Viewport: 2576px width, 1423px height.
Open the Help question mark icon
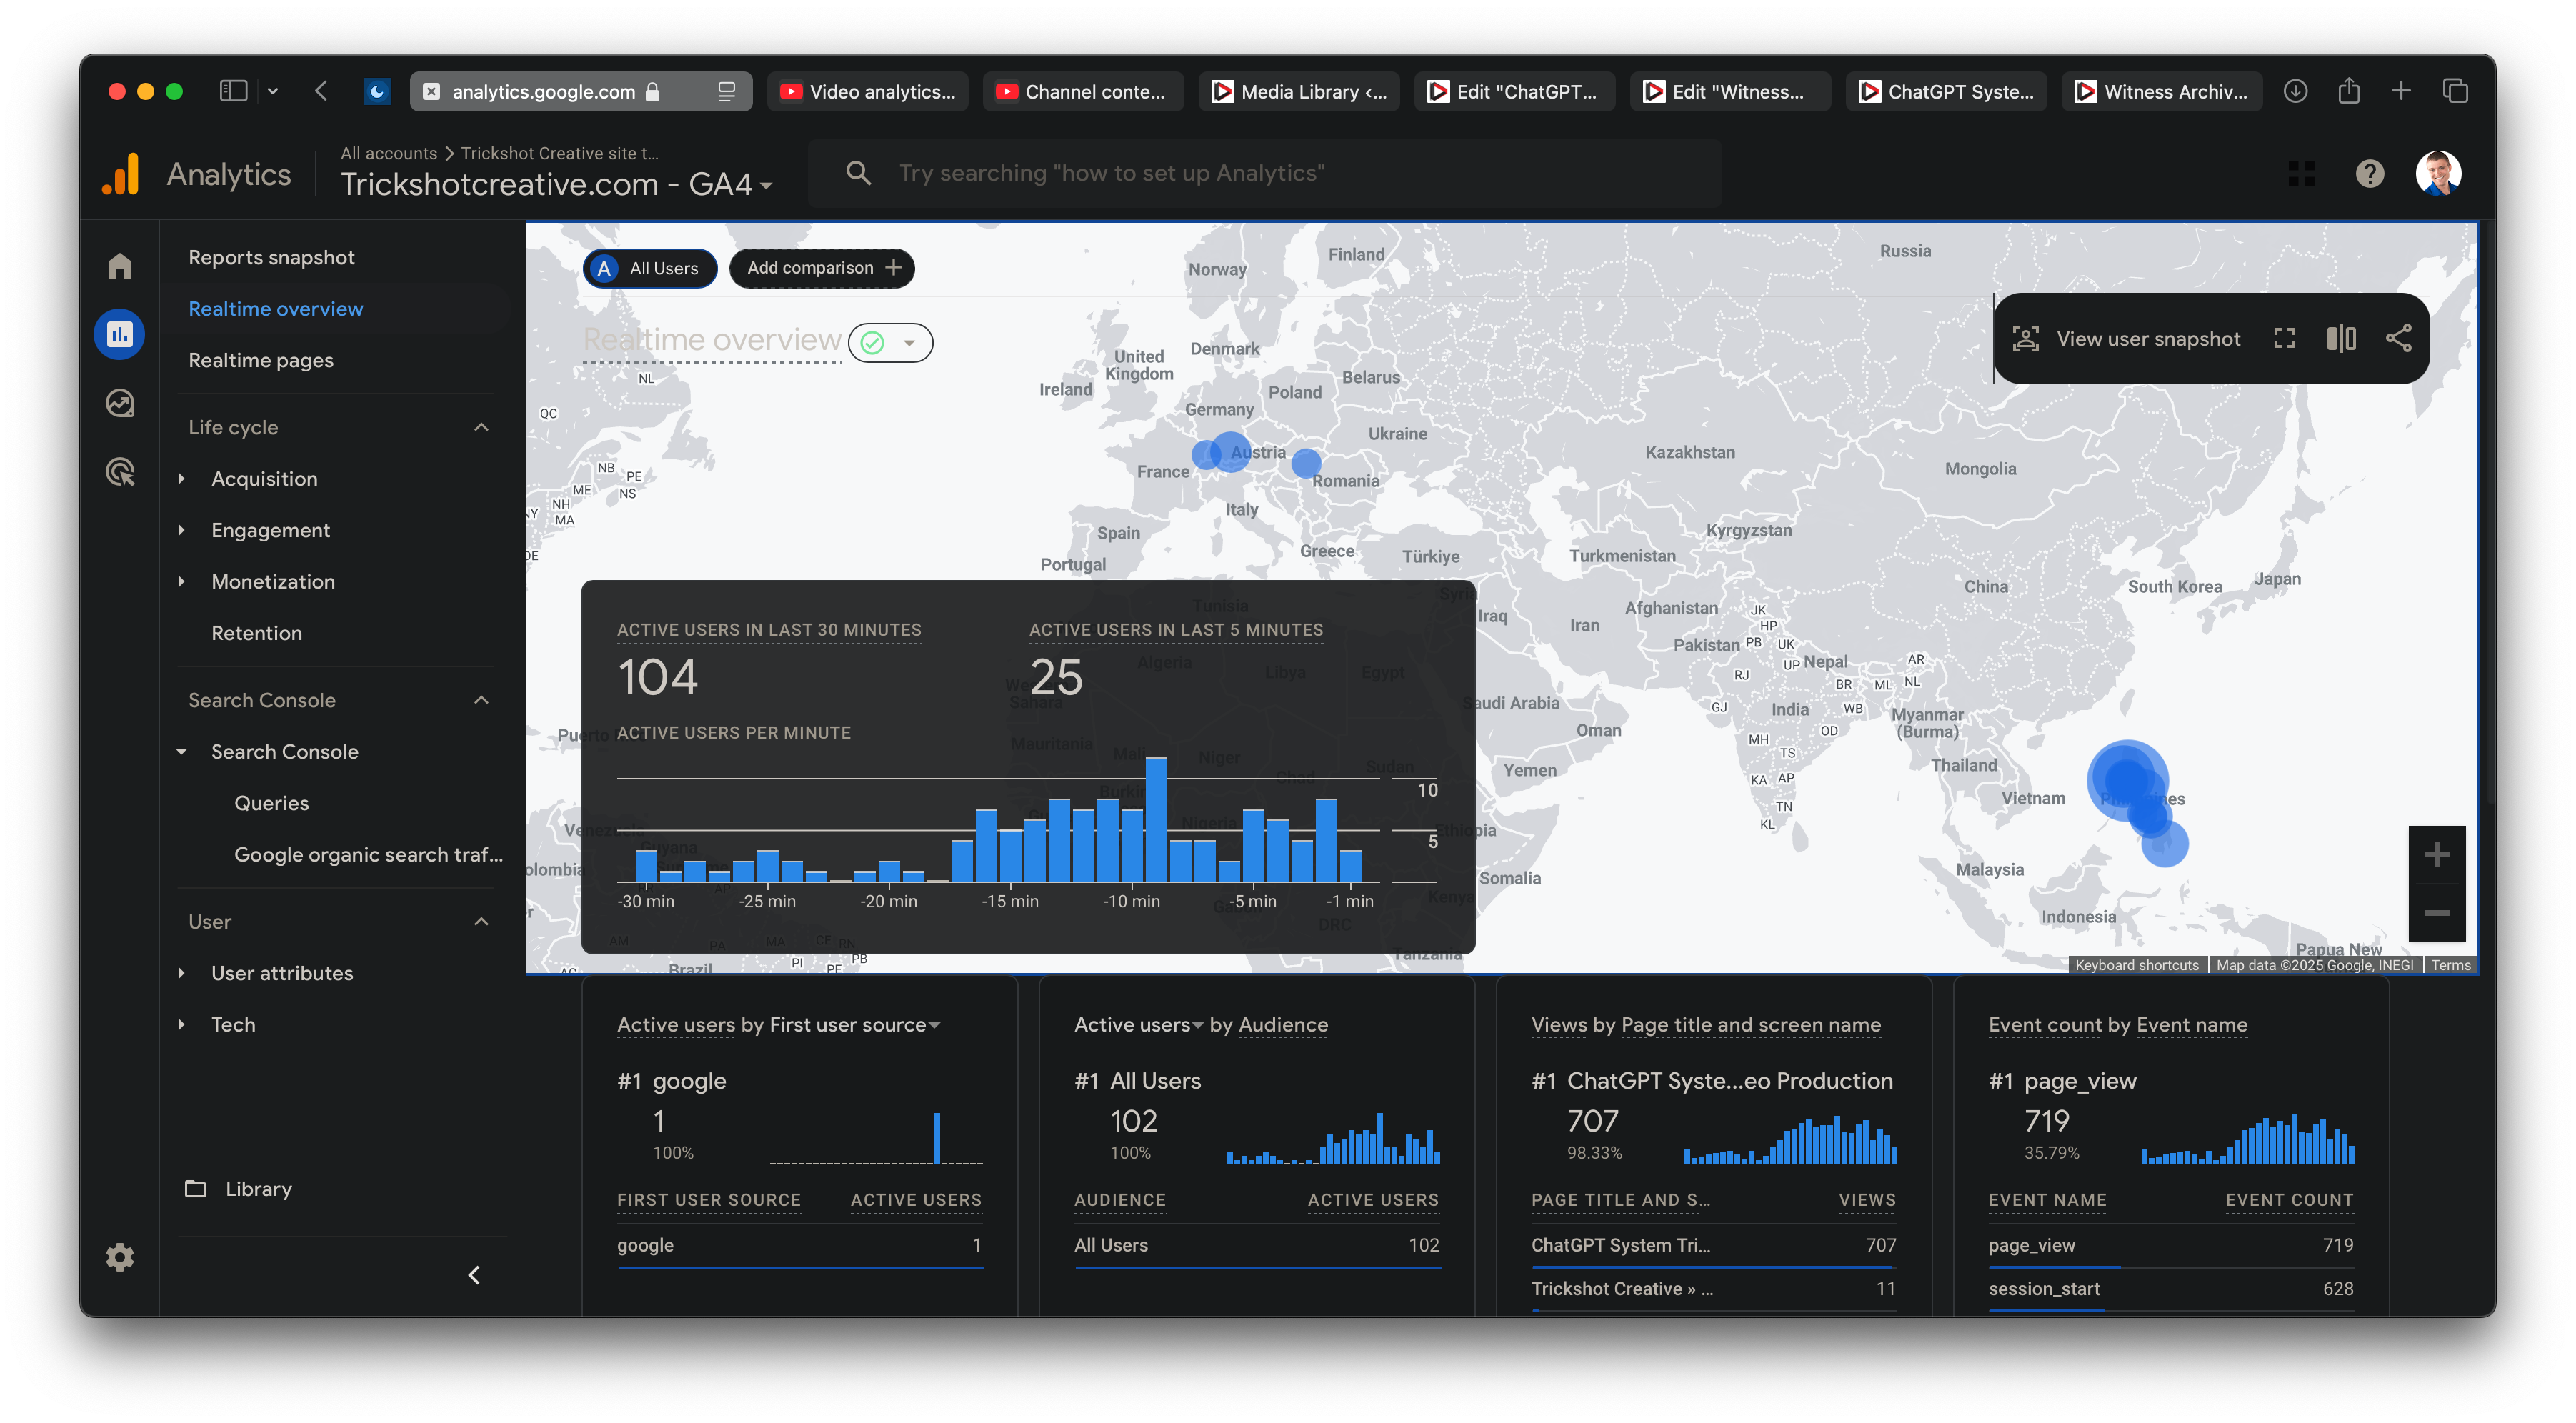coord(2369,174)
